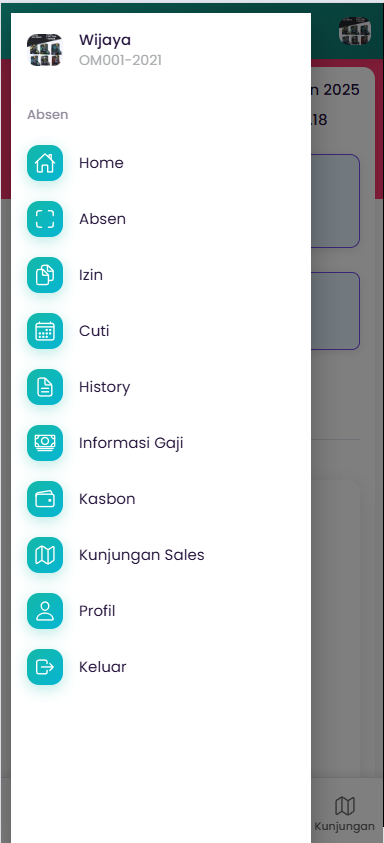This screenshot has height=843, width=384.
Task: Switch to the Kunjungan bottom tab
Action: coord(345,814)
